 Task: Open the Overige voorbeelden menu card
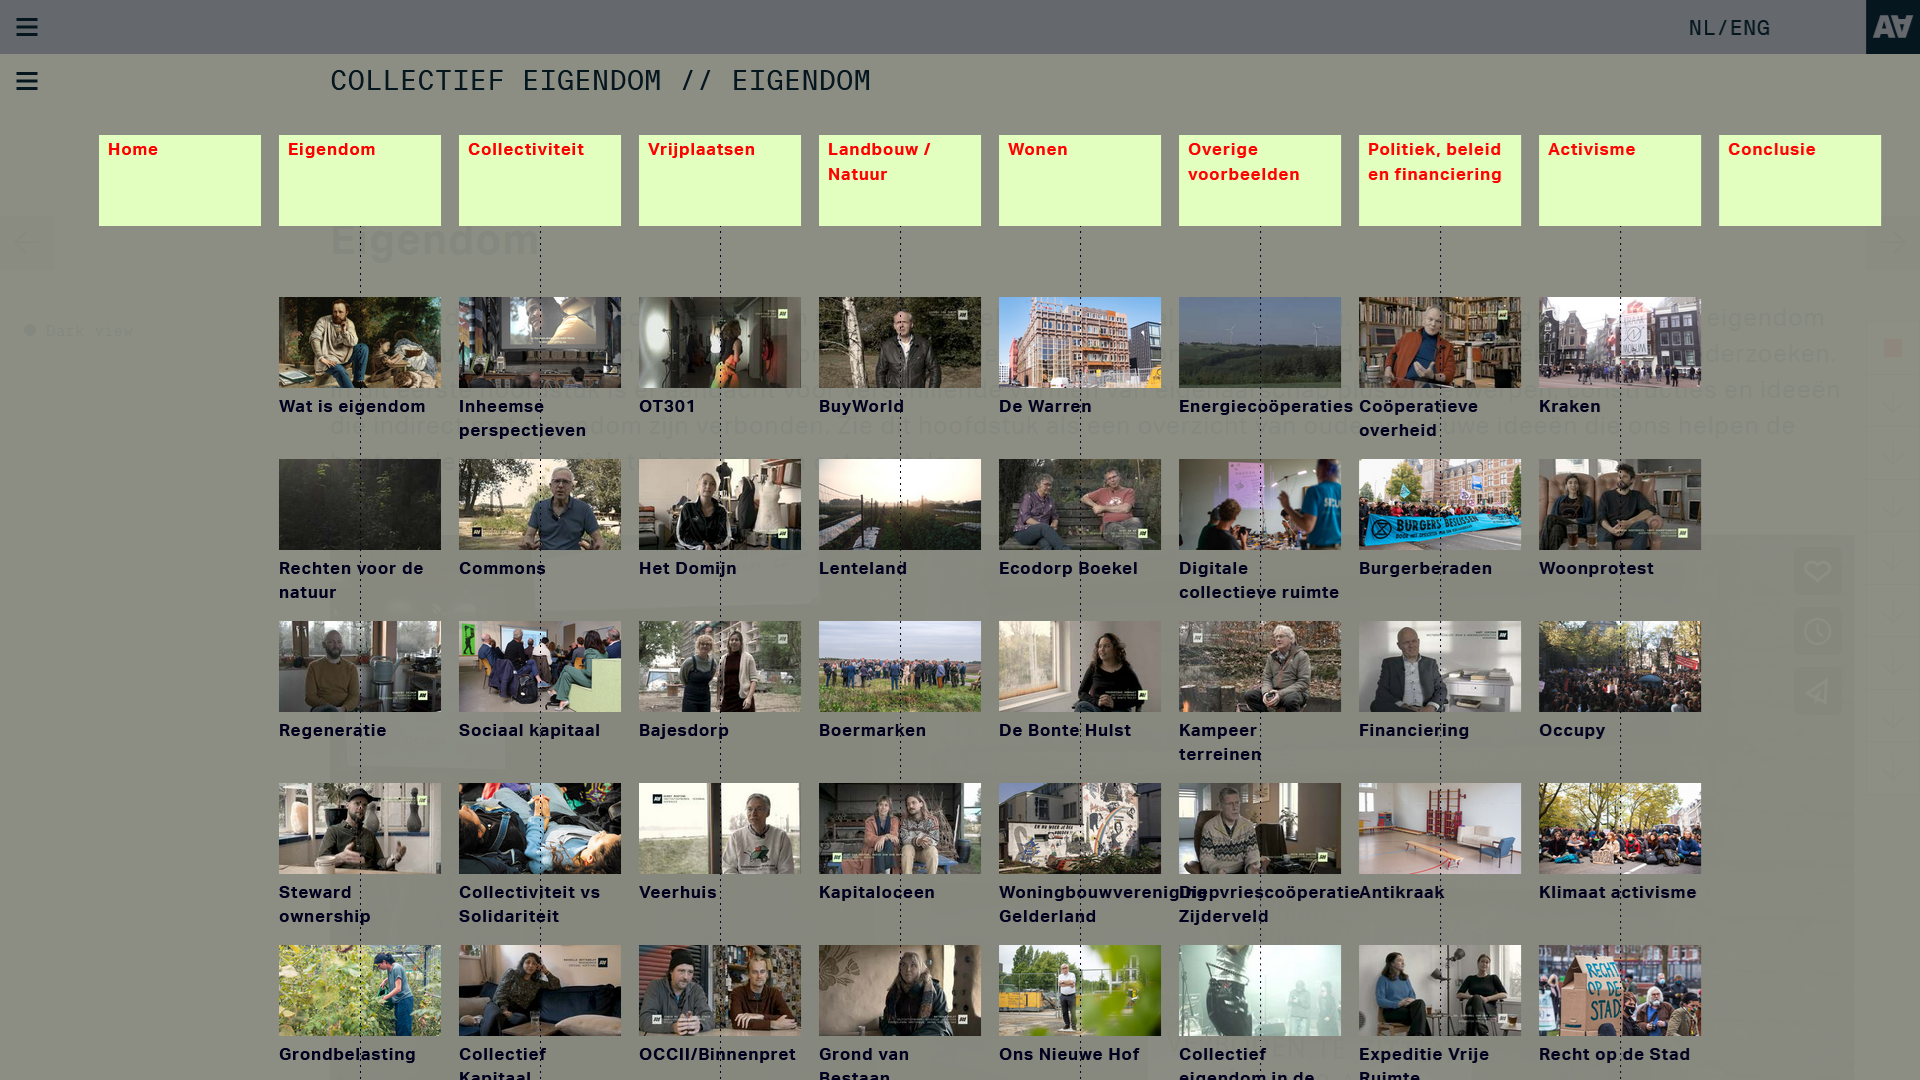1260,180
